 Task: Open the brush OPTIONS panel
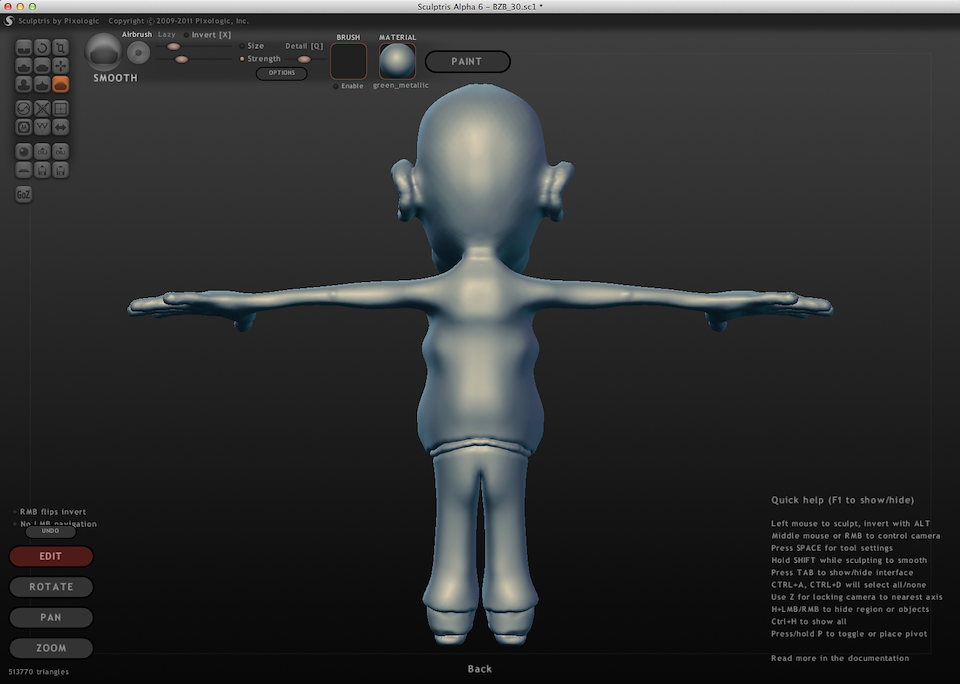coord(281,73)
